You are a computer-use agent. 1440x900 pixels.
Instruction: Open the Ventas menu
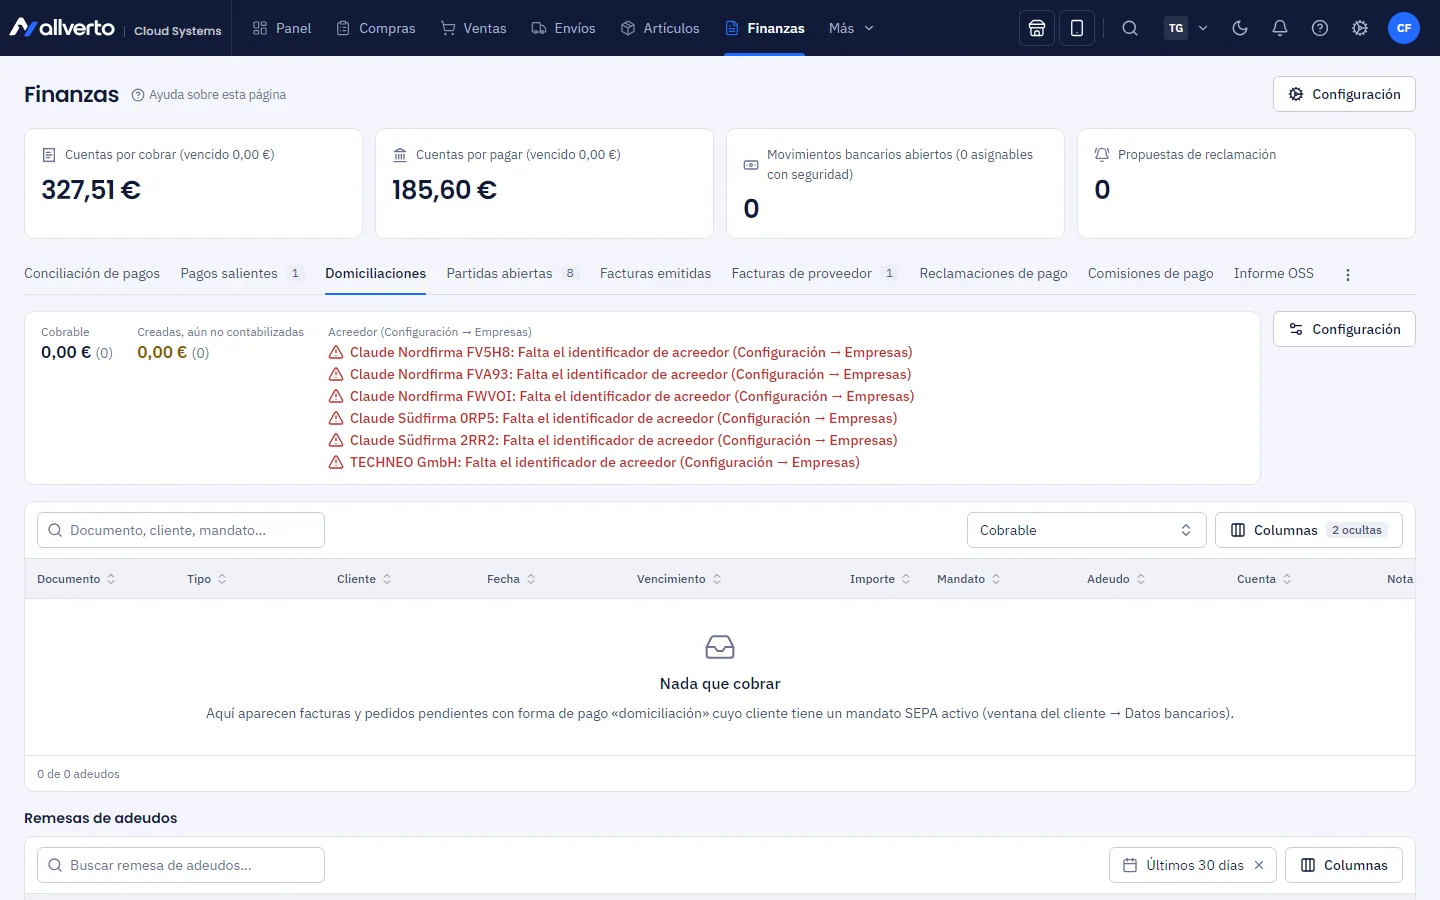pyautogui.click(x=474, y=28)
